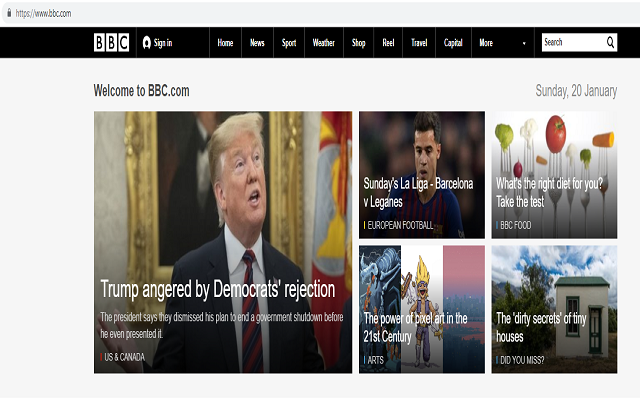Click the More nav label
The height and width of the screenshot is (400, 640).
pos(486,42)
